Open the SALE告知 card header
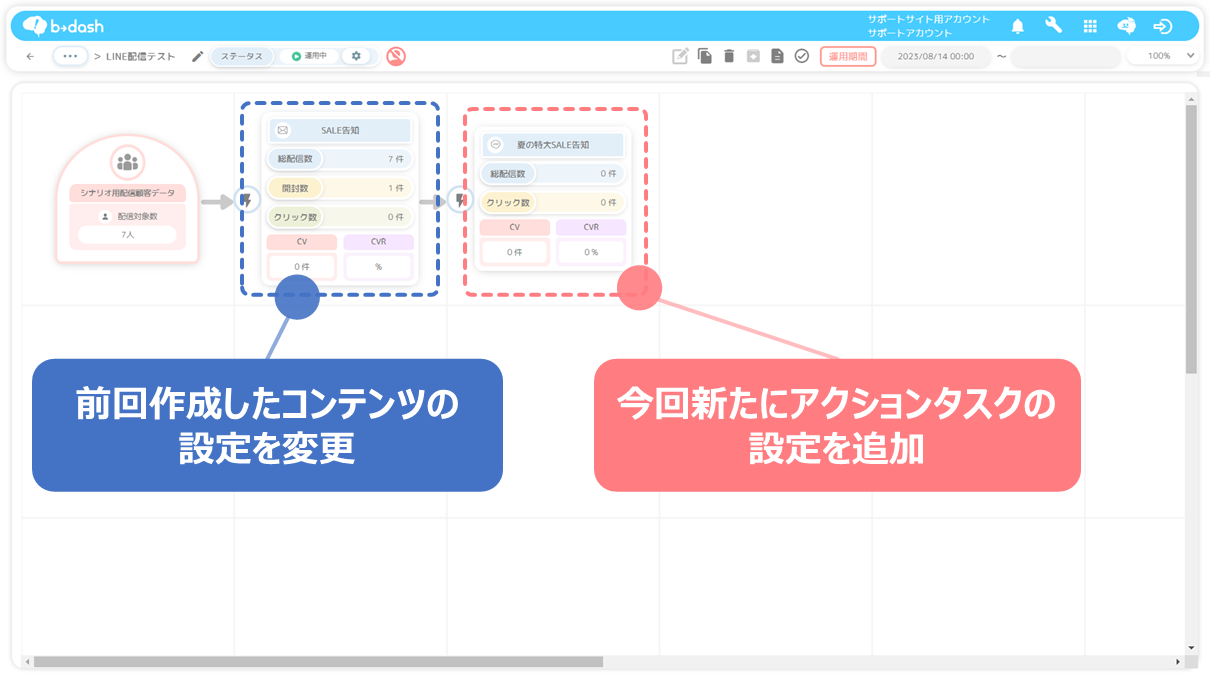 (x=340, y=130)
